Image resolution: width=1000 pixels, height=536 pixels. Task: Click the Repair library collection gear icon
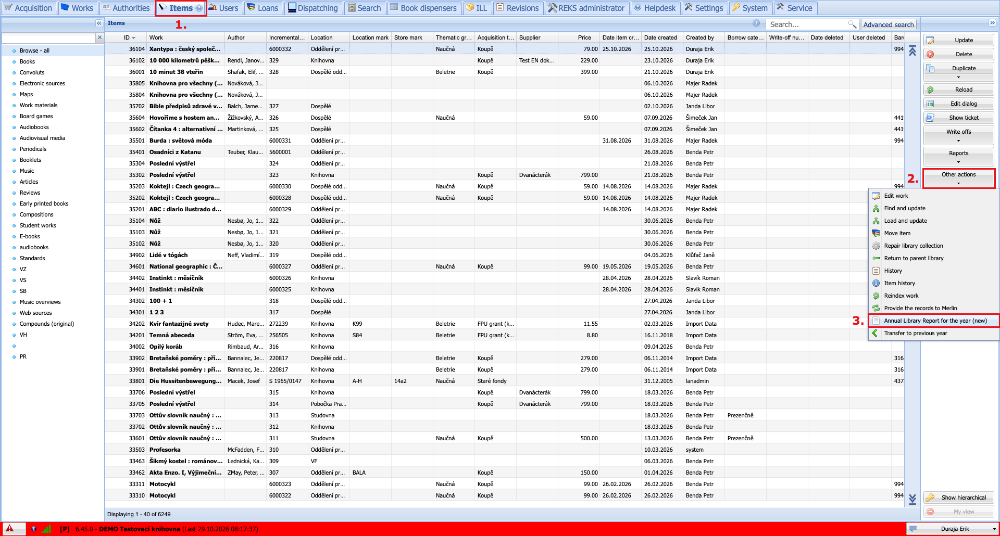[876, 246]
